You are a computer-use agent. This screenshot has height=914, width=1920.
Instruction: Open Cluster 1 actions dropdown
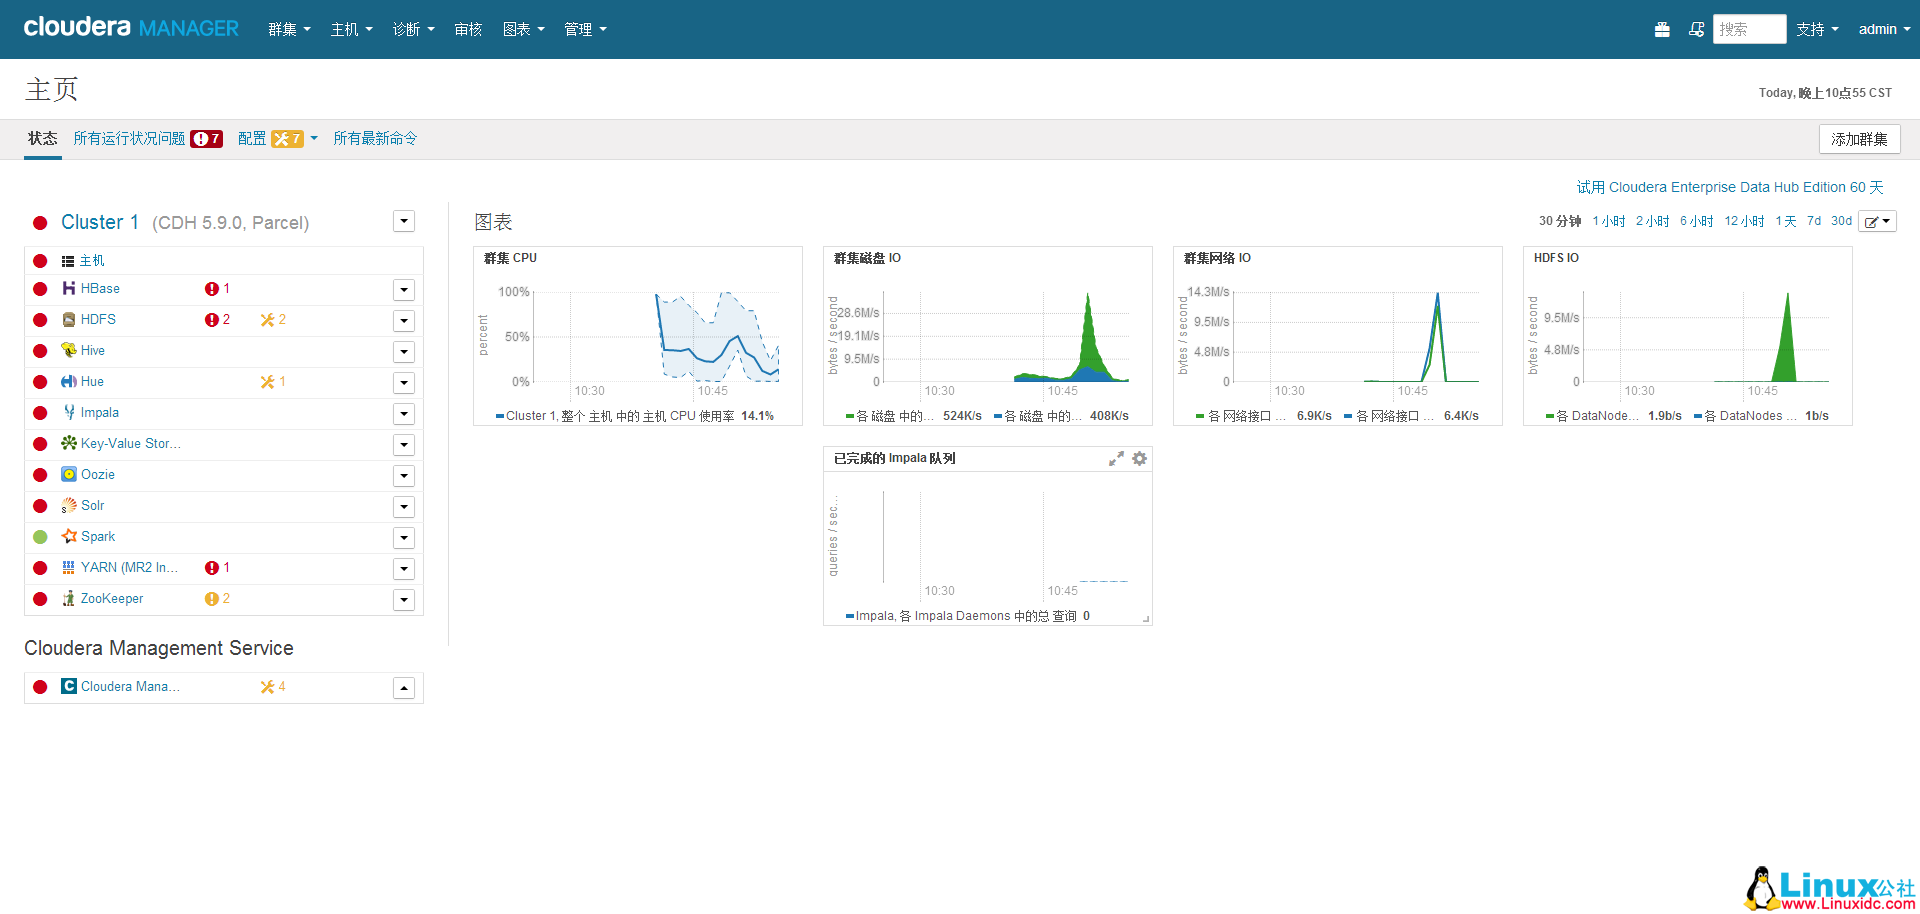click(x=404, y=222)
